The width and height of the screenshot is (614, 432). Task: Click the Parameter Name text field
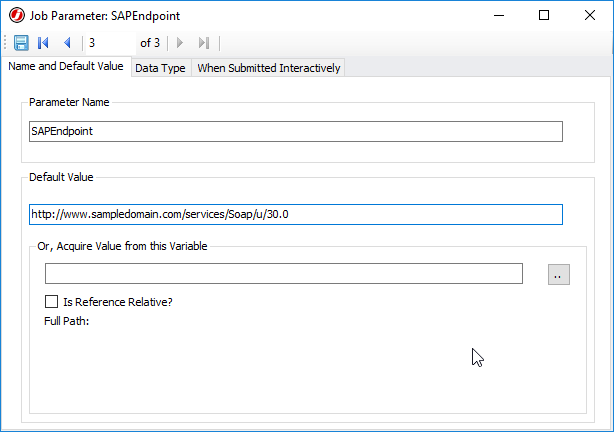coord(296,131)
